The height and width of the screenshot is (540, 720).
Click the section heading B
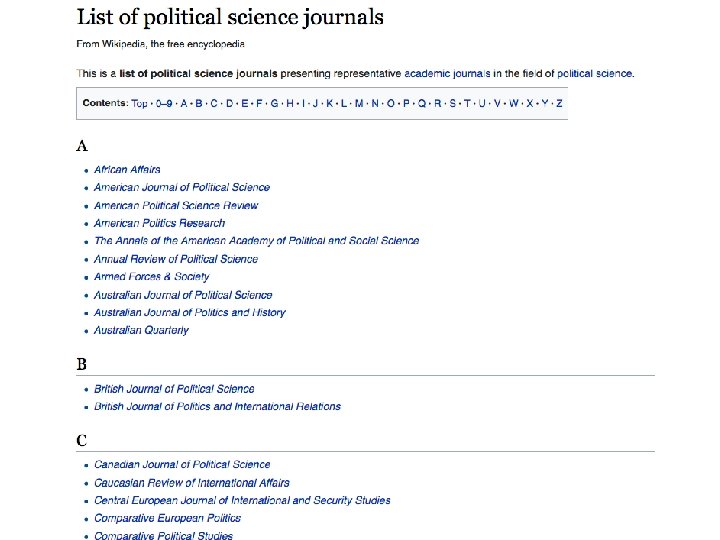(x=81, y=364)
